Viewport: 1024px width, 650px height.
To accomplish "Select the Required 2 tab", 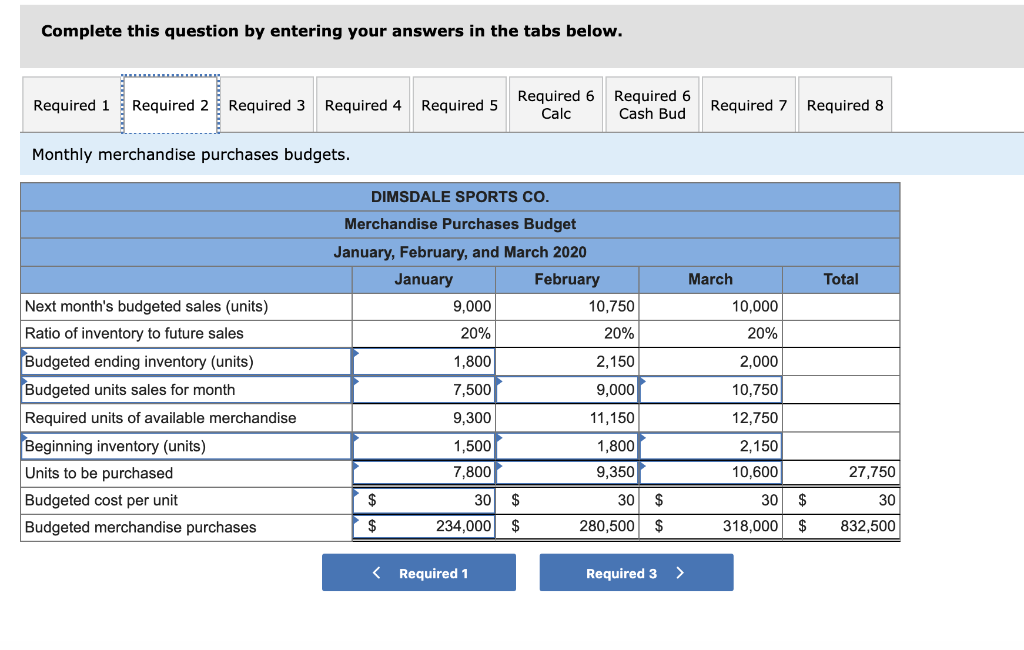I will click(x=170, y=105).
